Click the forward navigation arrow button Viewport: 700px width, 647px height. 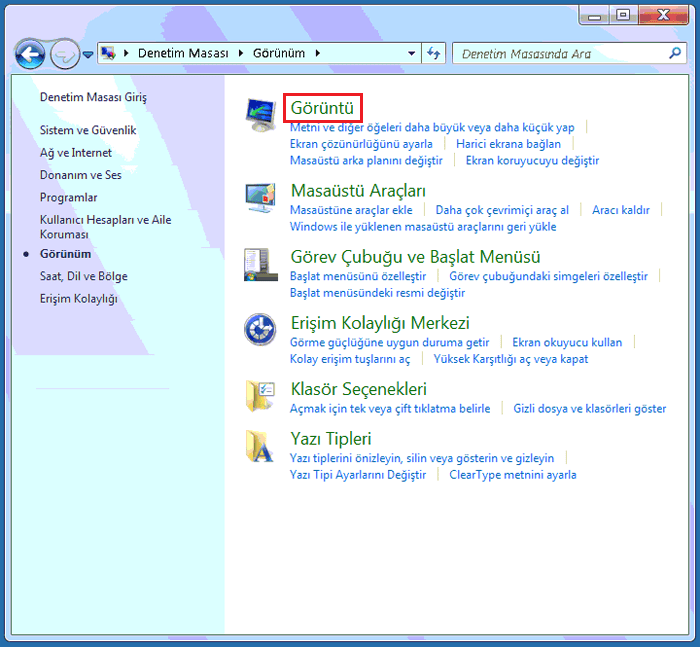point(65,54)
